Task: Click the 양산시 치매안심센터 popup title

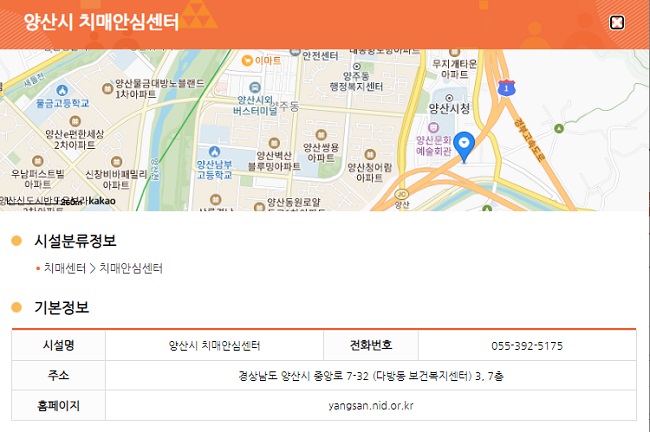Action: (x=101, y=22)
